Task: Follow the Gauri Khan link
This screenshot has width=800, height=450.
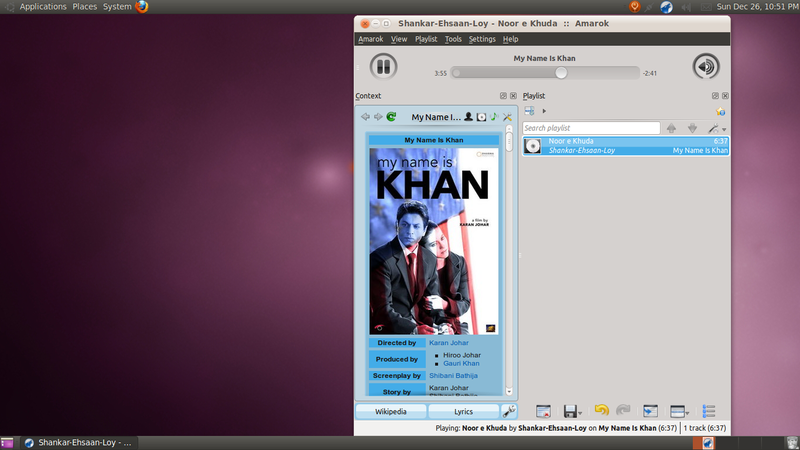Action: click(461, 363)
